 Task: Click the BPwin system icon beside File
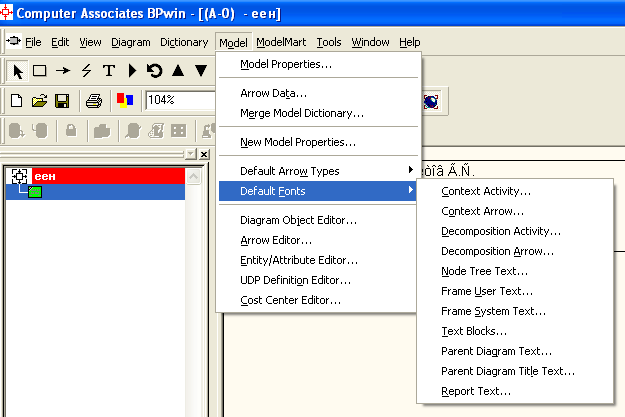click(x=13, y=41)
